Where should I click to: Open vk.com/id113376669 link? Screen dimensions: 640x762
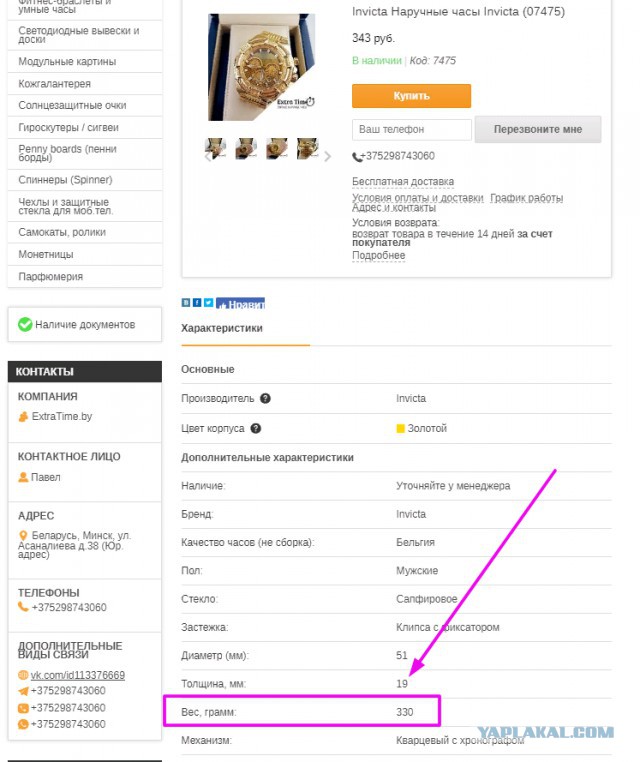[78, 675]
